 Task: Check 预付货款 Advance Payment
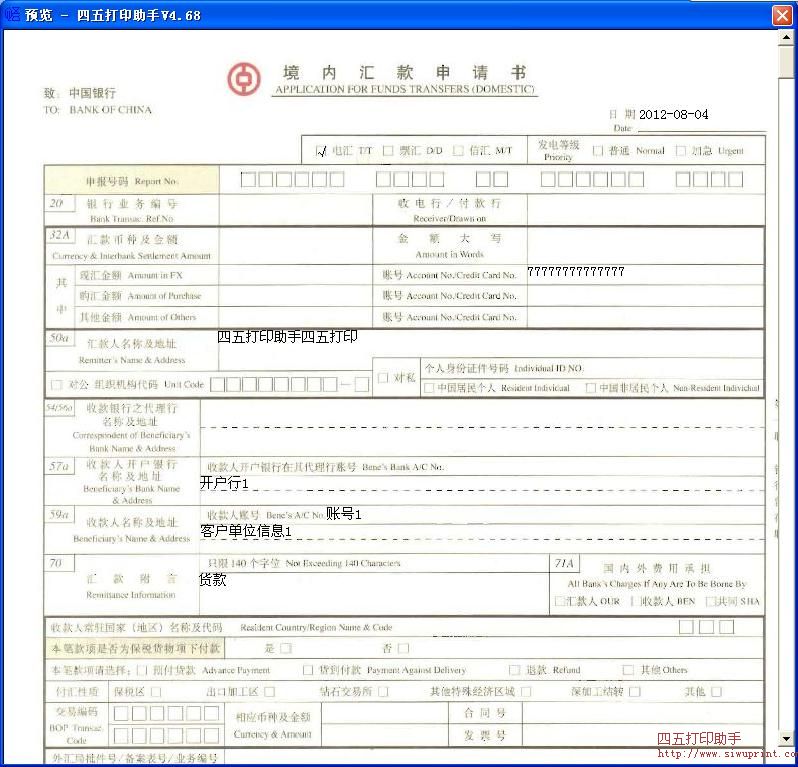[x=142, y=670]
